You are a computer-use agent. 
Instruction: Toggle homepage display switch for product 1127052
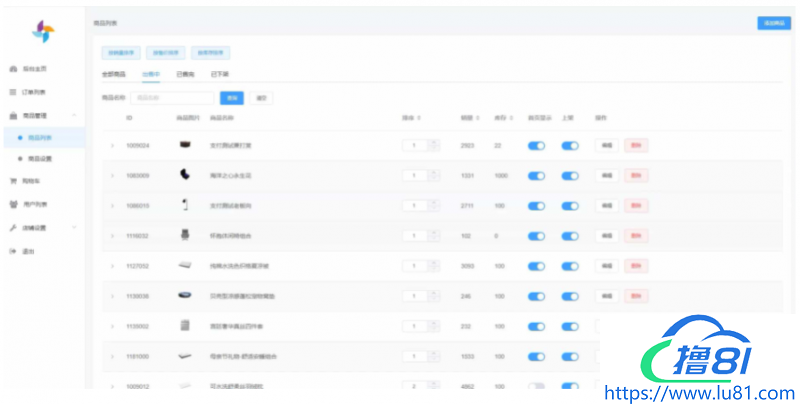coord(536,266)
